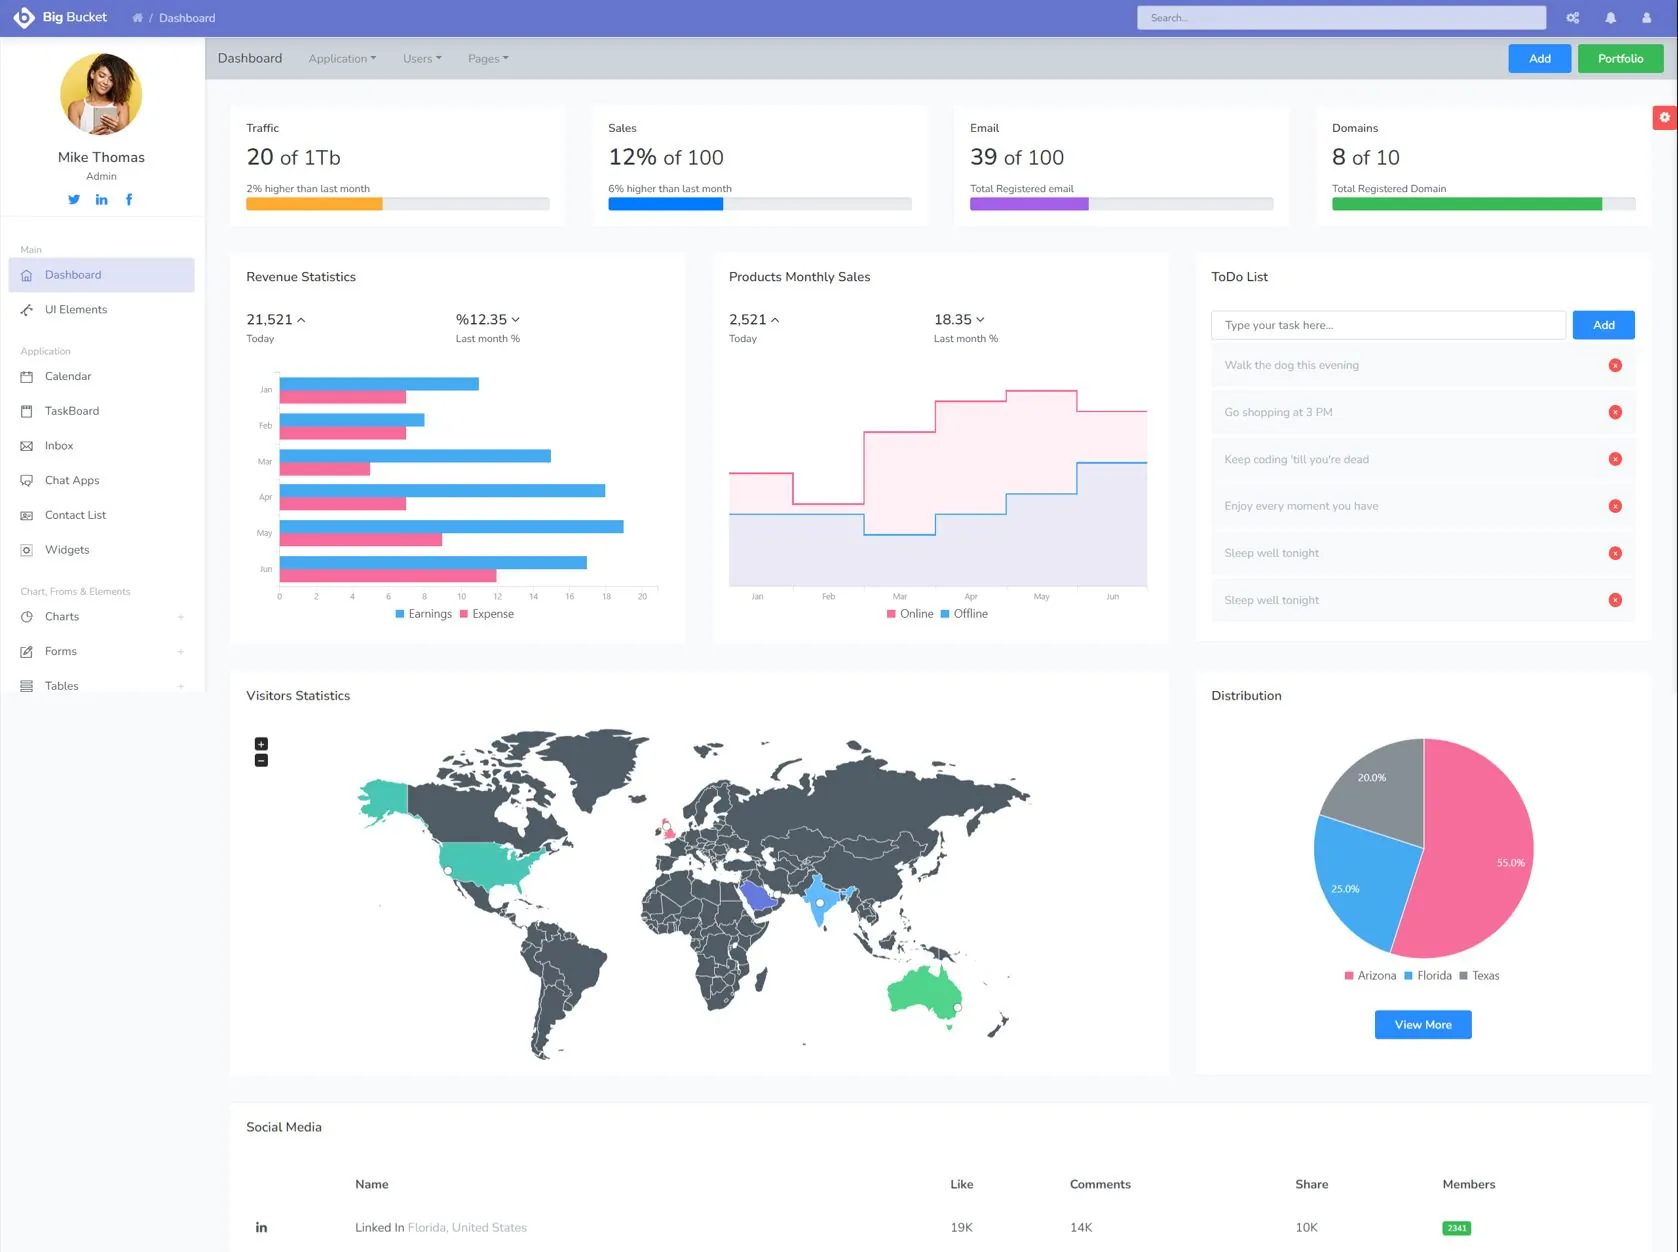The image size is (1678, 1252).
Task: Zoom in on the visitors map
Action: point(261,744)
